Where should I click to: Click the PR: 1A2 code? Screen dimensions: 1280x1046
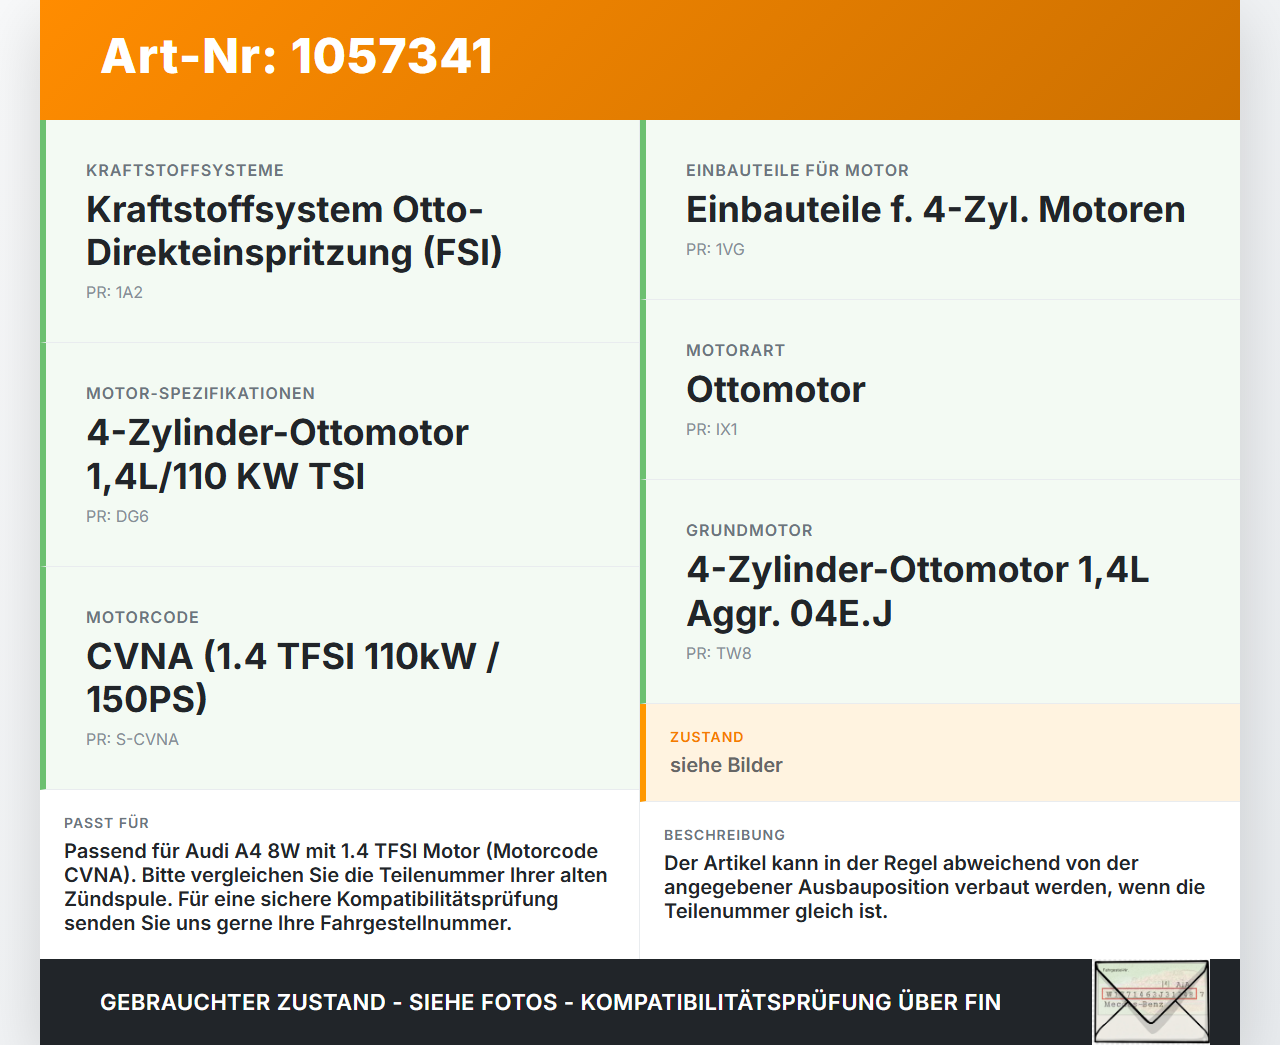tap(114, 292)
